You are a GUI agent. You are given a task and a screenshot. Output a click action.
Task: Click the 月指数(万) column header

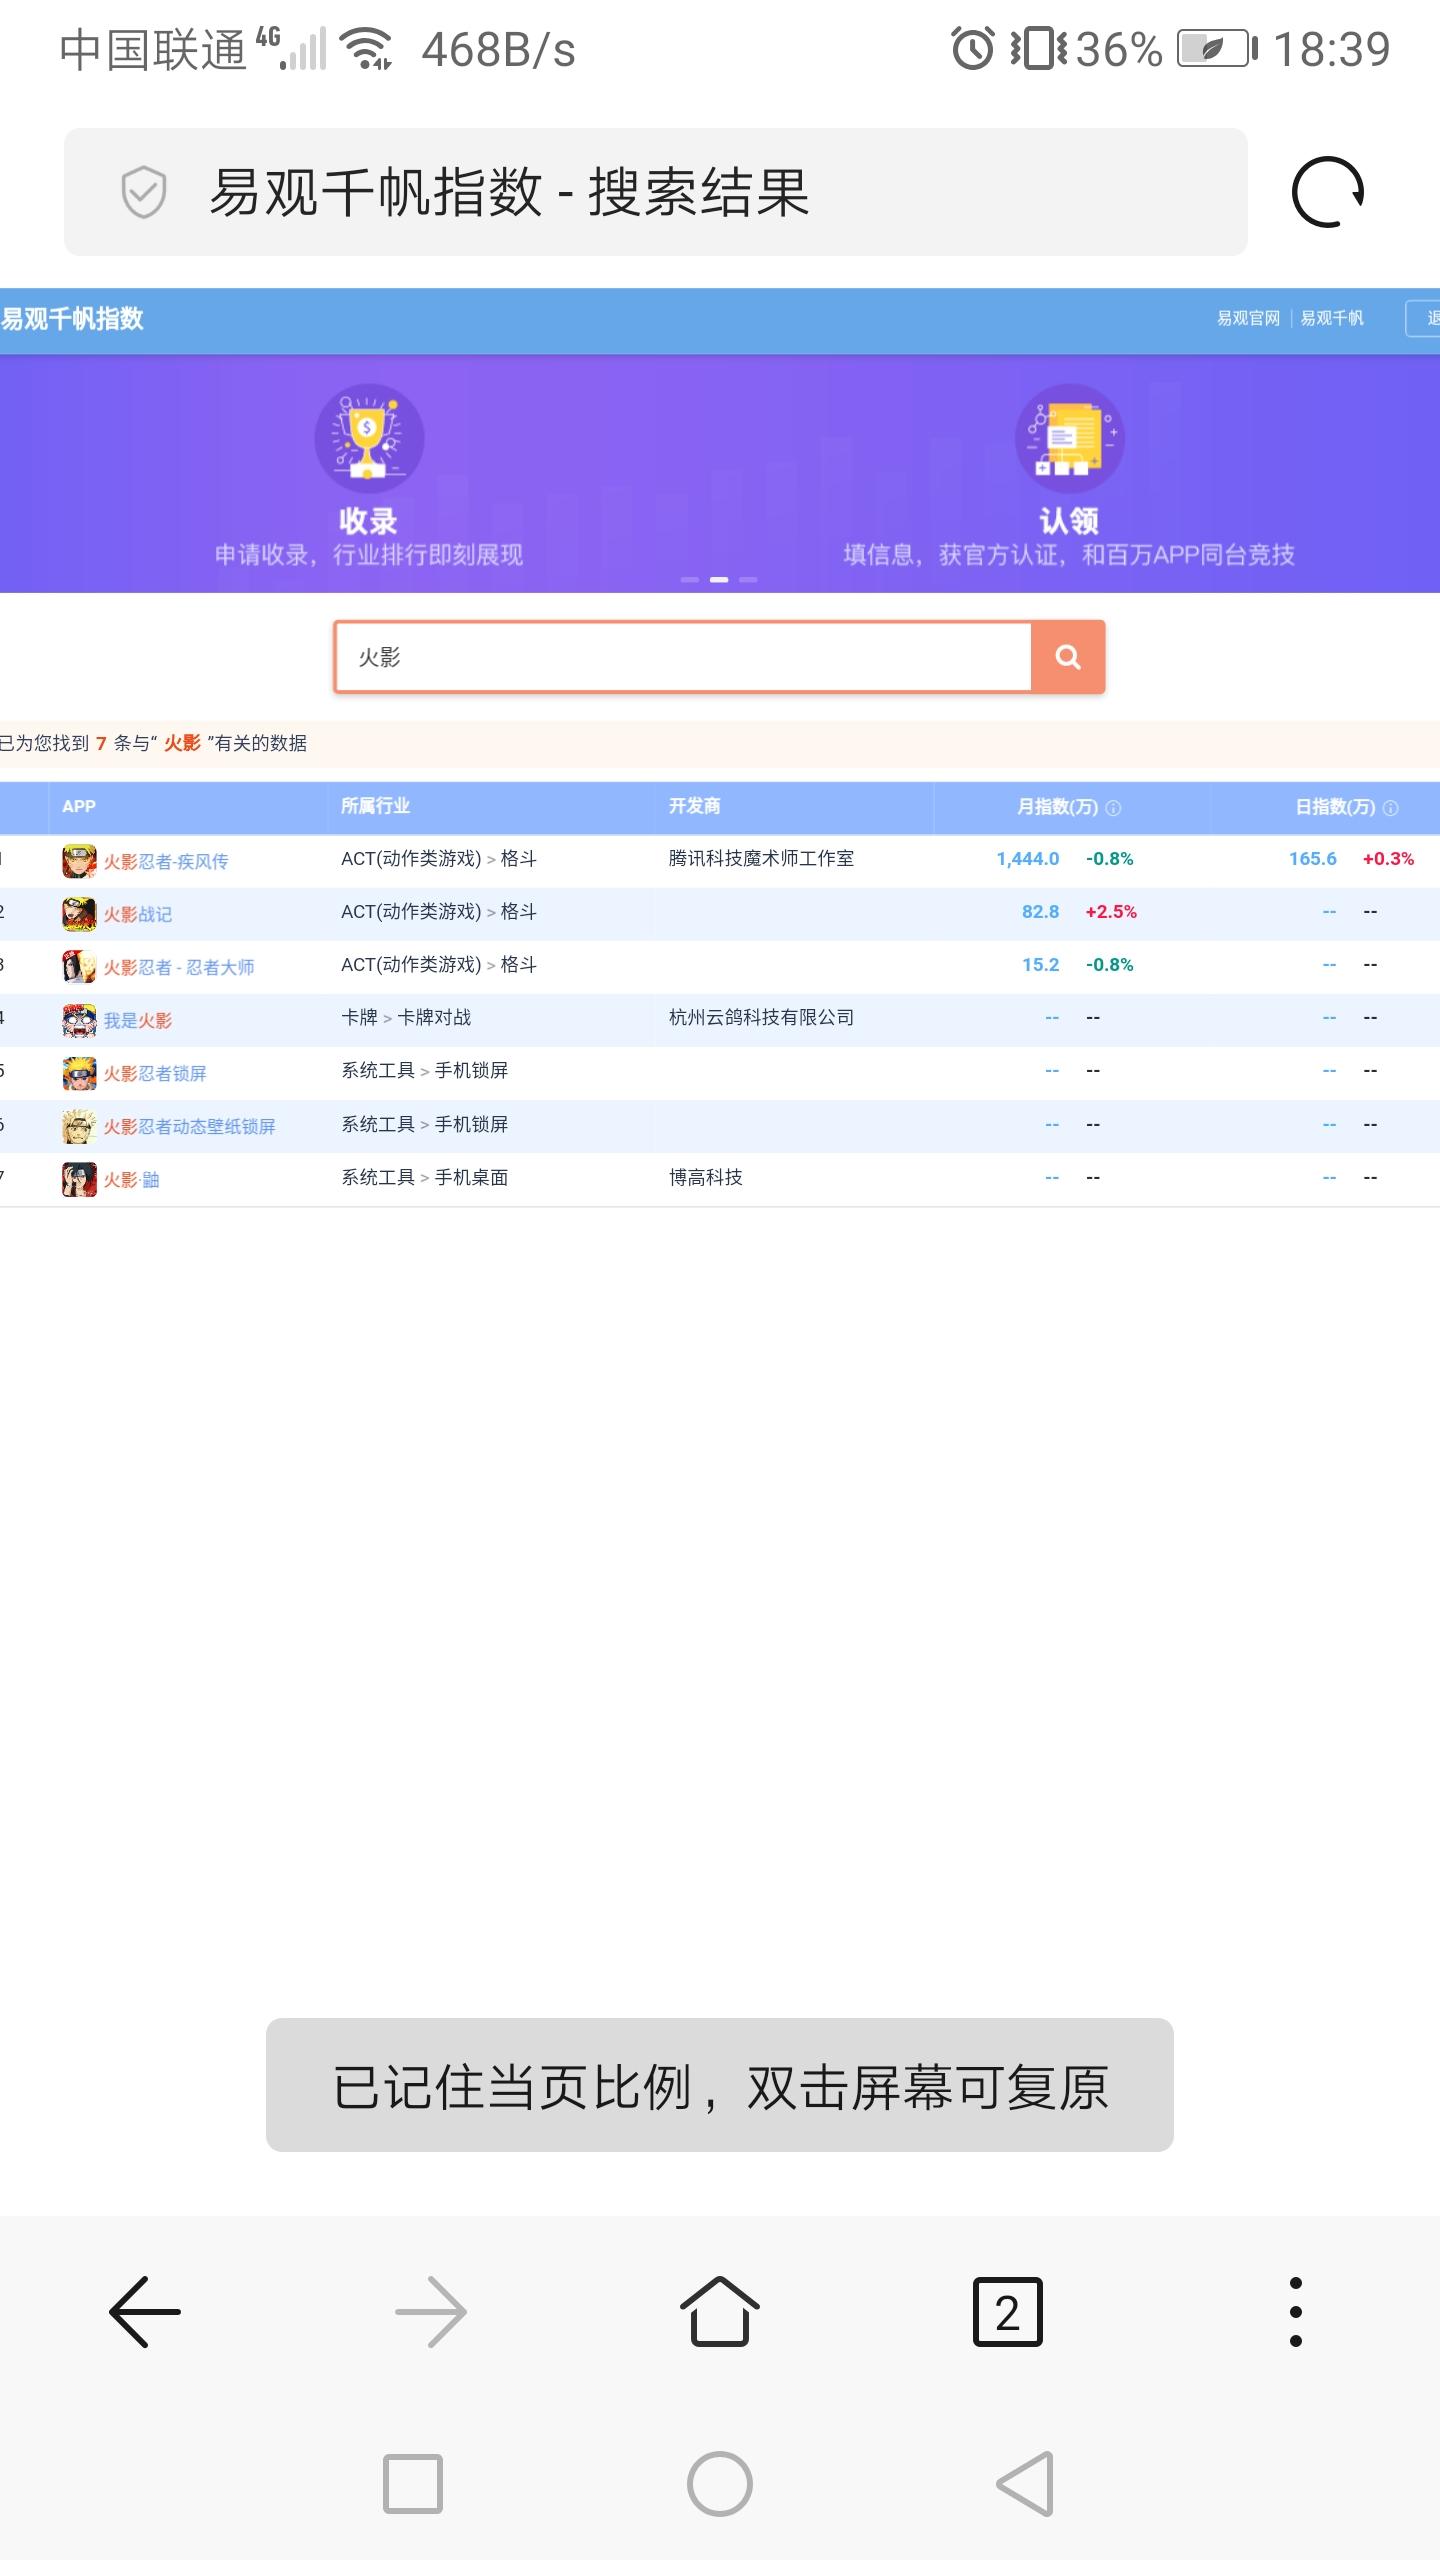click(x=1057, y=807)
